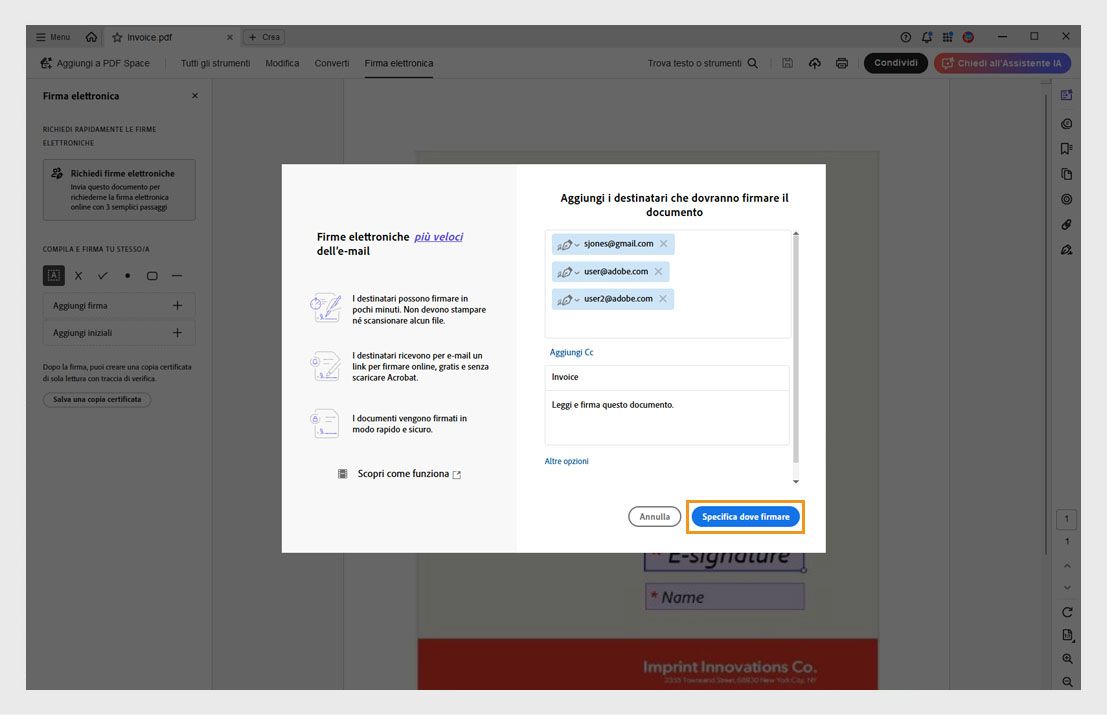Remove recipient user@adobe.com from the list
The width and height of the screenshot is (1107, 715).
click(657, 270)
